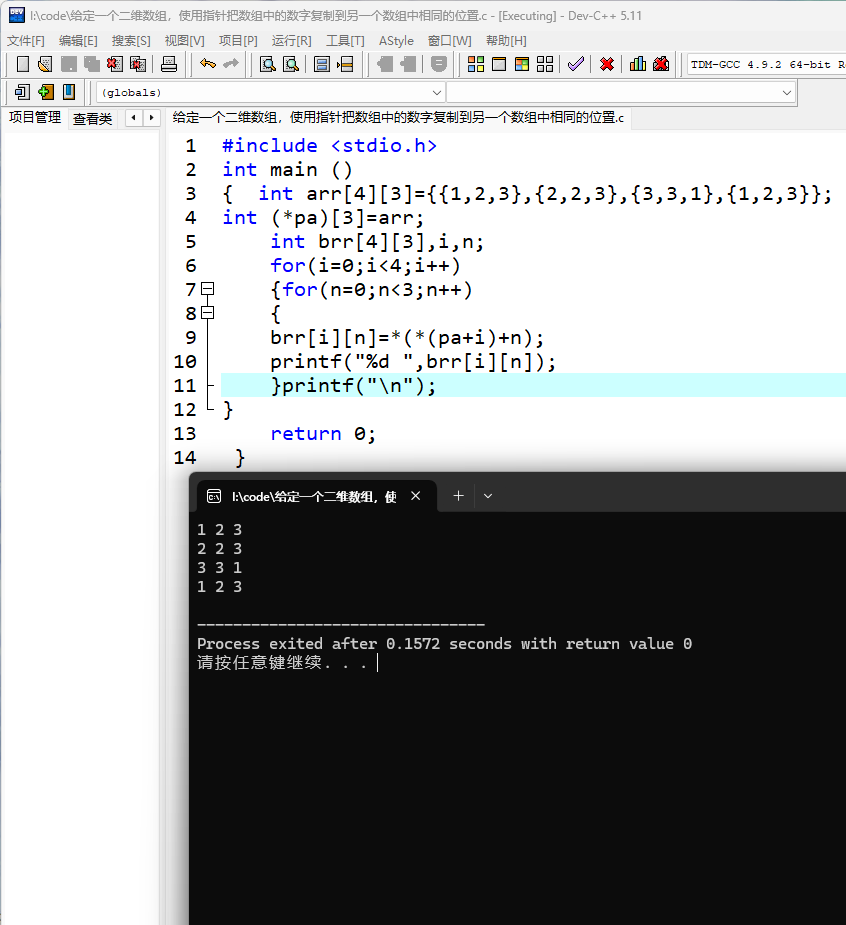Click the Goto function icon
Viewport: 846px width, 925px height.
click(x=322, y=64)
